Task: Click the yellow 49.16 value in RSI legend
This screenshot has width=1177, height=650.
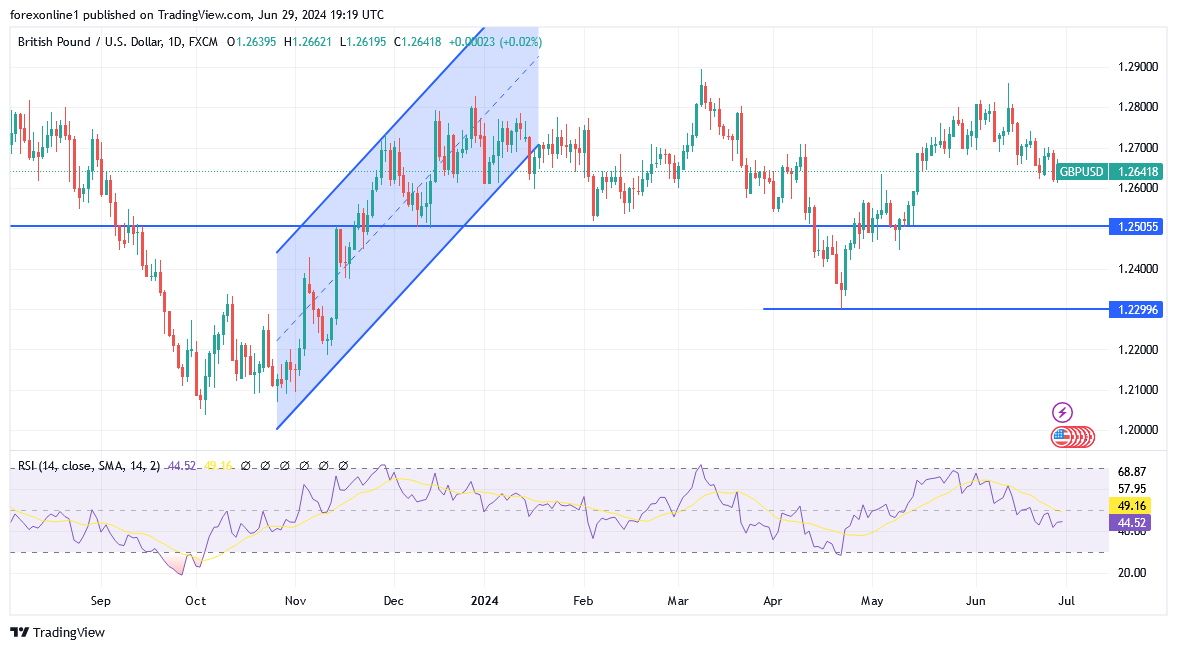Action: point(218,466)
